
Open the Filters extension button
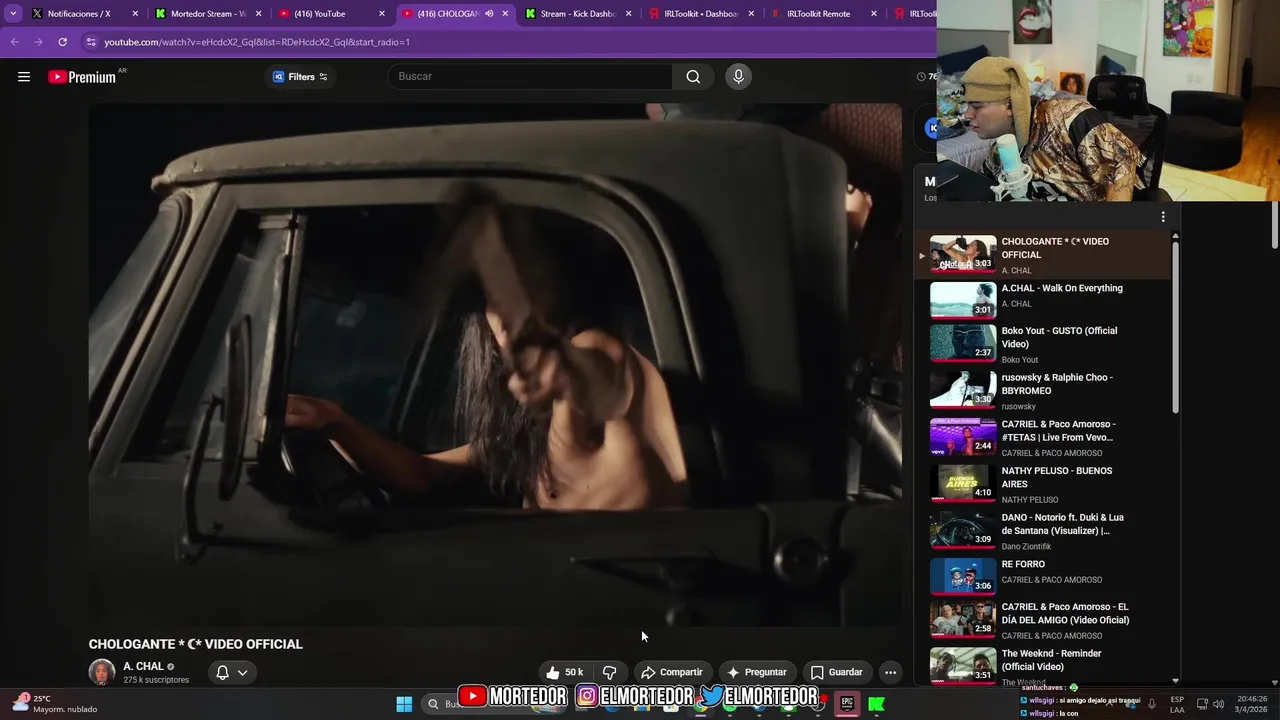pyautogui.click(x=300, y=77)
